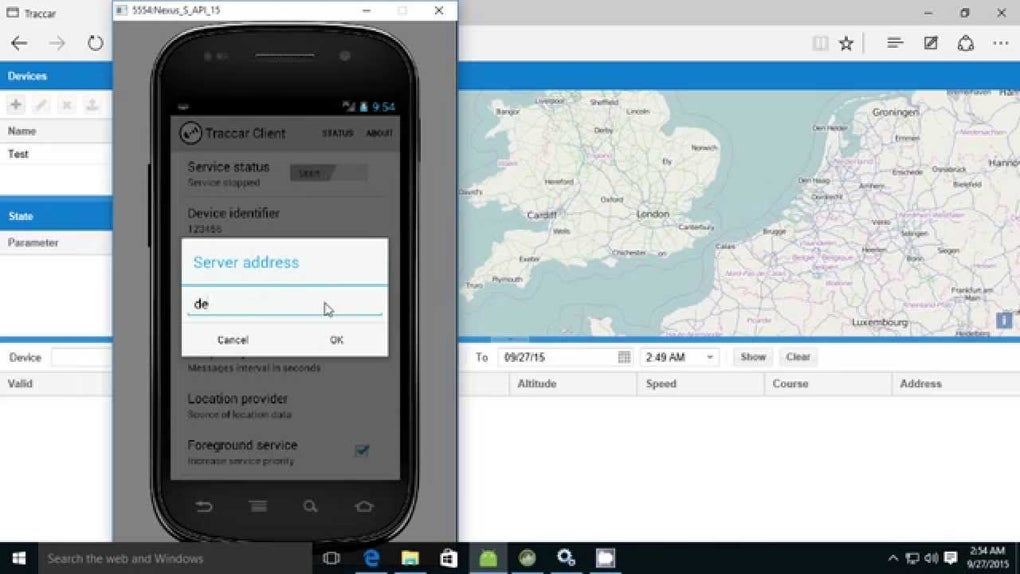This screenshot has width=1020, height=574.
Task: Expand the 2:49 AM time dropdown
Action: coord(710,357)
